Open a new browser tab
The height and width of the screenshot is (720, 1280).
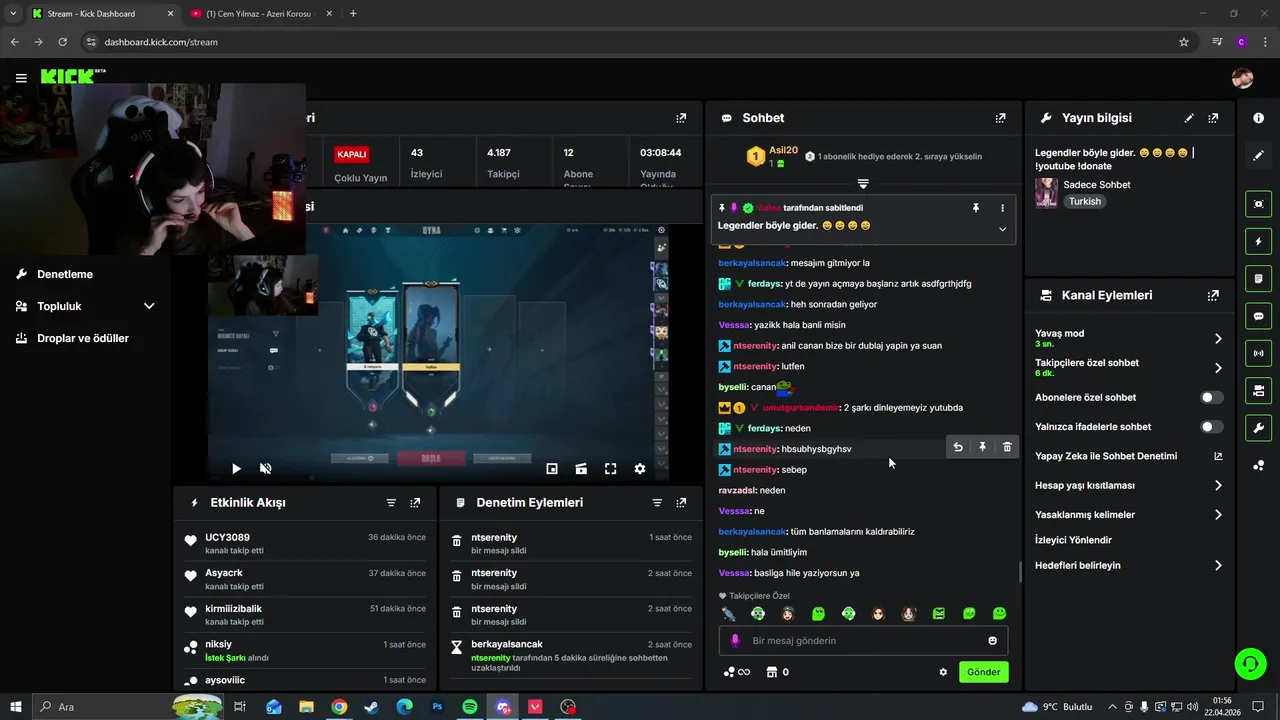pos(353,14)
